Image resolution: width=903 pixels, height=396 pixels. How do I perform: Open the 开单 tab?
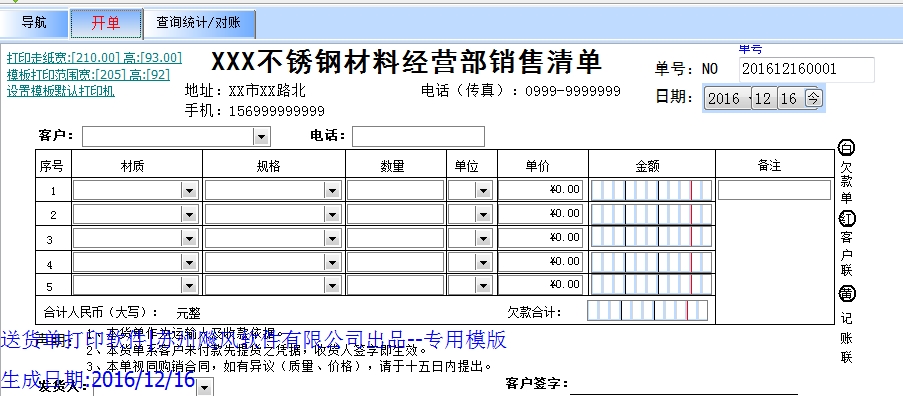(x=106, y=24)
